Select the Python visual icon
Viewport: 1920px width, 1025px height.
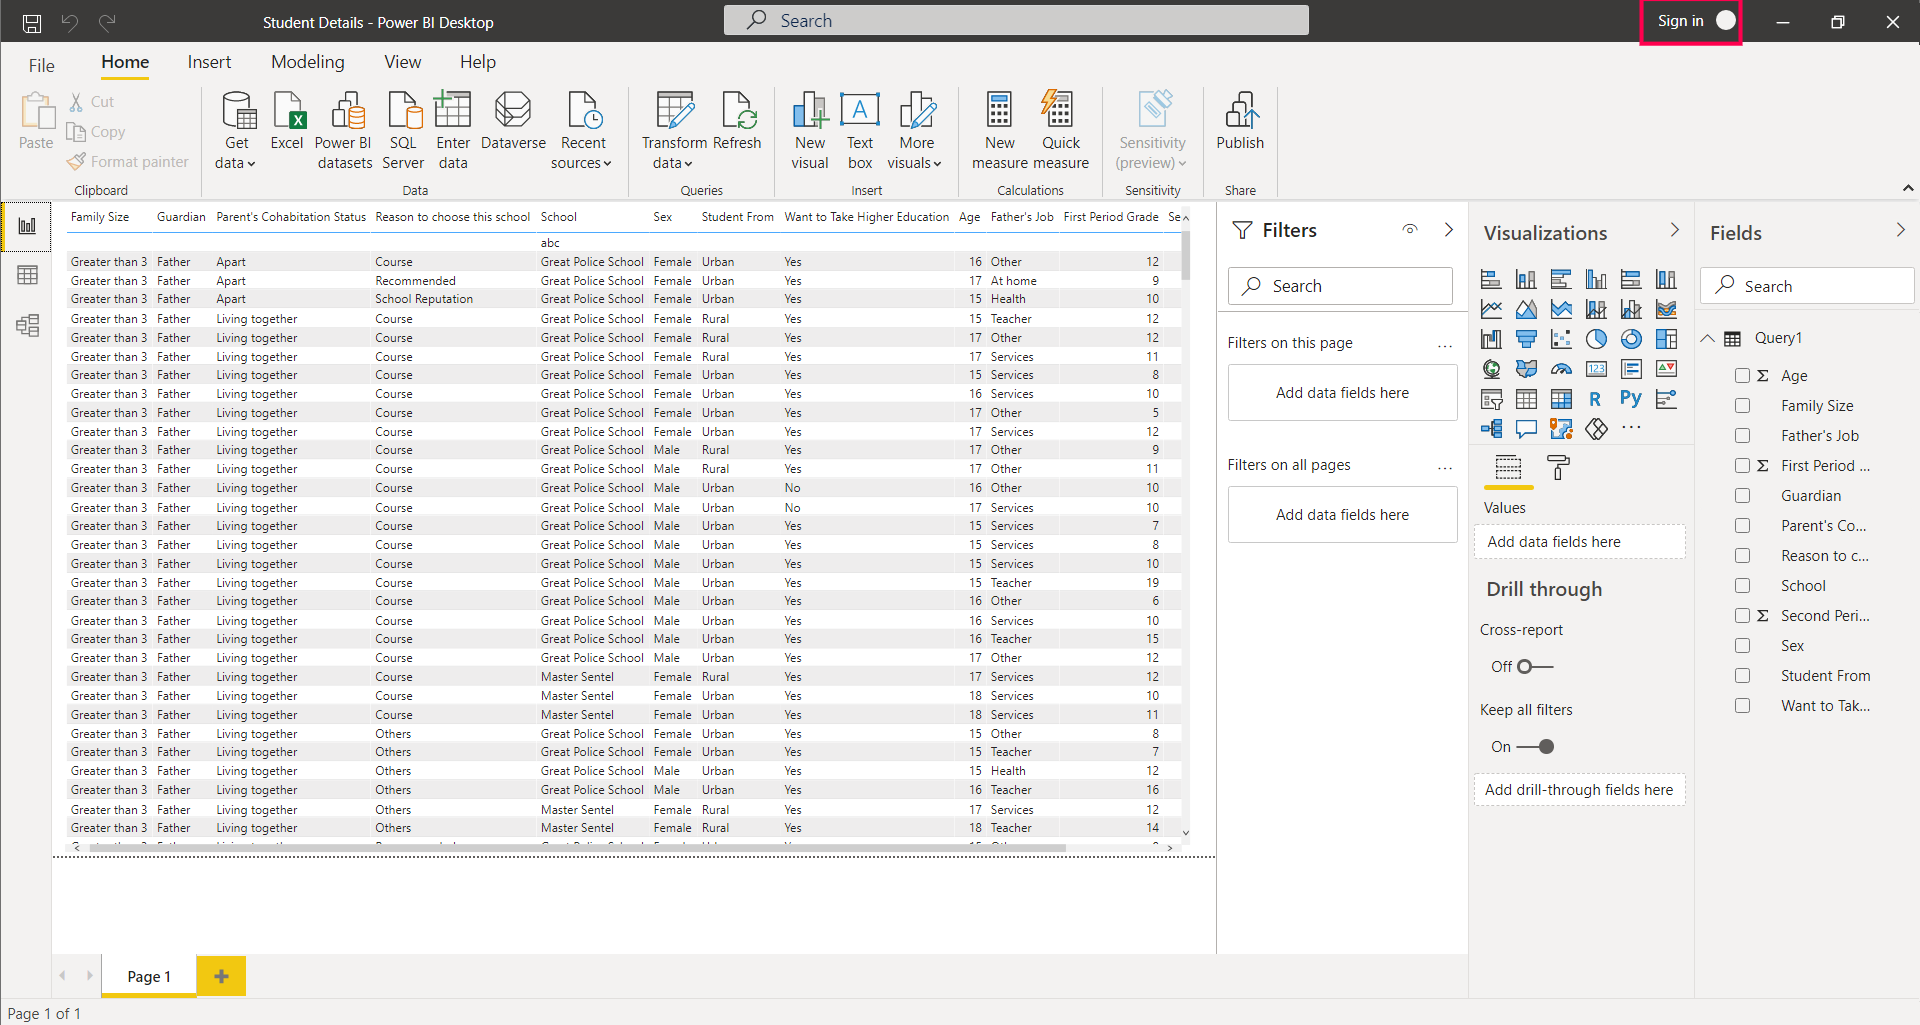pyautogui.click(x=1630, y=399)
